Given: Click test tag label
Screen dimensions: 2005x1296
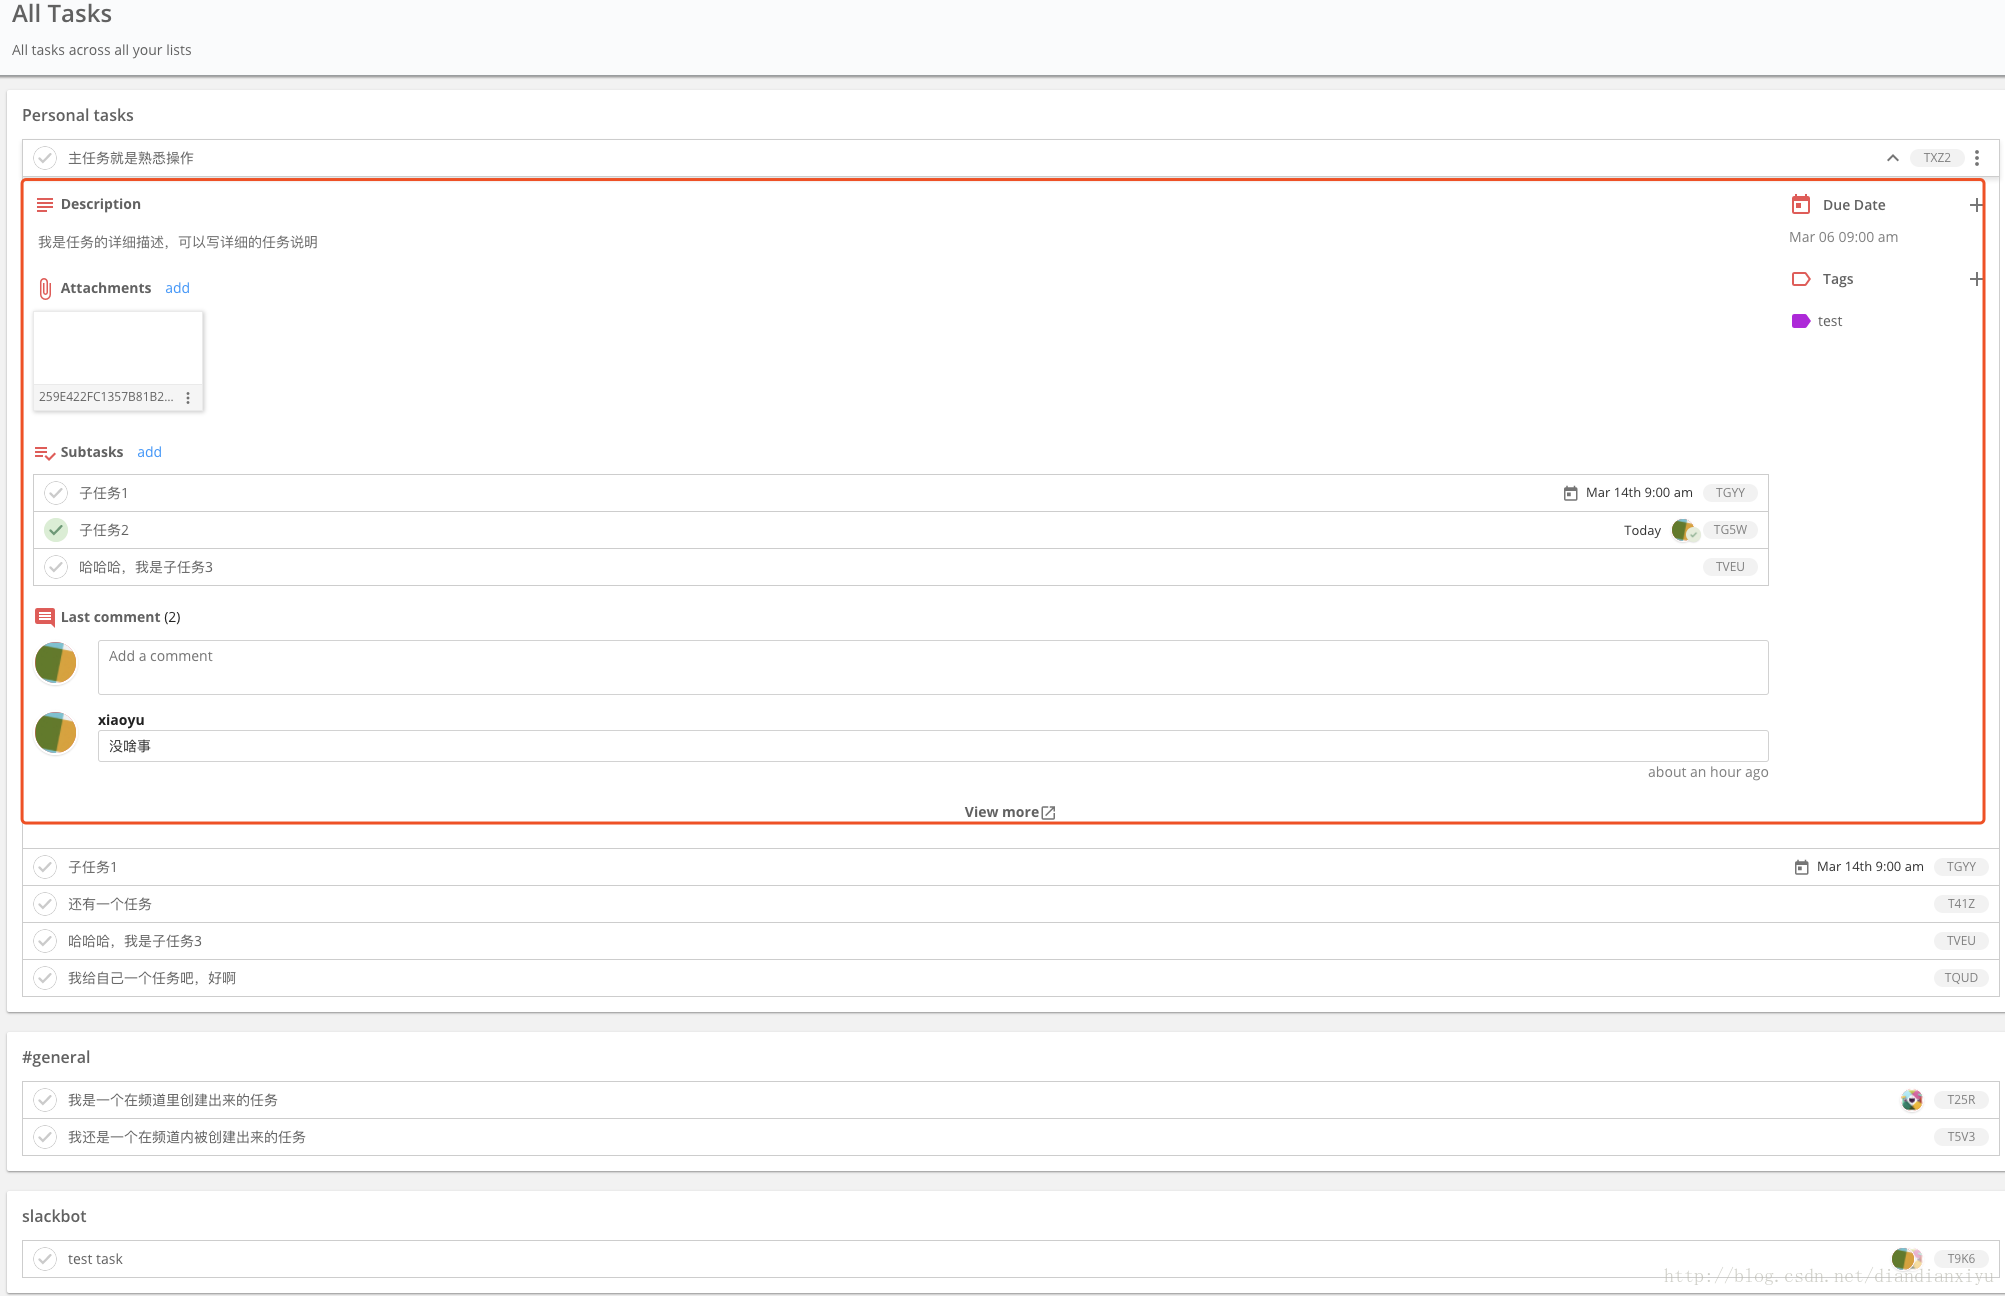Looking at the screenshot, I should (x=1830, y=321).
